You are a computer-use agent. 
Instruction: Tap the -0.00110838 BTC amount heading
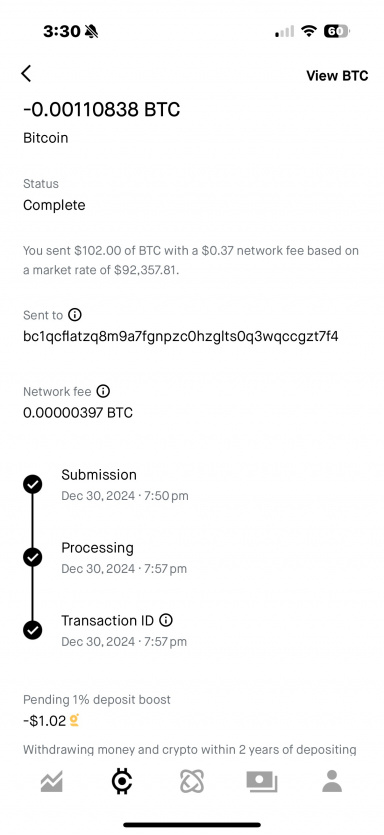point(102,110)
